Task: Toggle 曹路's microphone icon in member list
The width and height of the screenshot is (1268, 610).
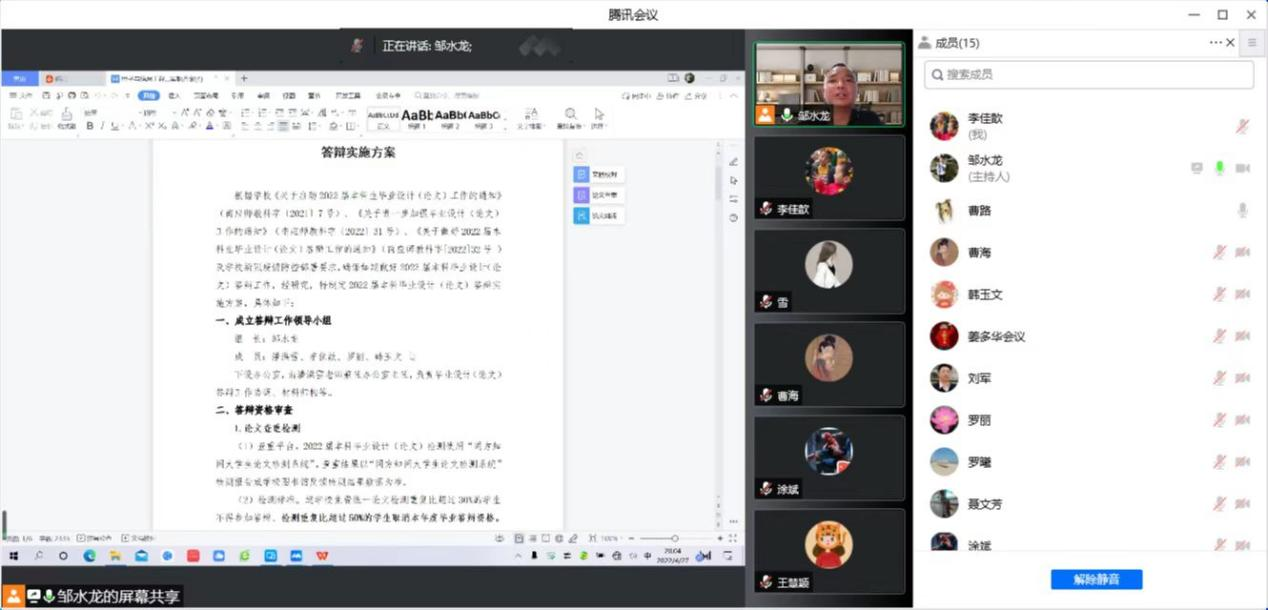Action: 1242,210
